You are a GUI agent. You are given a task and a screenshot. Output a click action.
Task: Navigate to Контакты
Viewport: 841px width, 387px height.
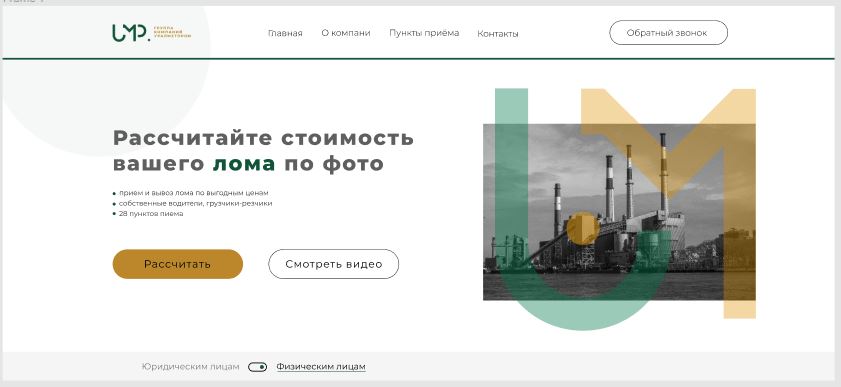coord(498,33)
